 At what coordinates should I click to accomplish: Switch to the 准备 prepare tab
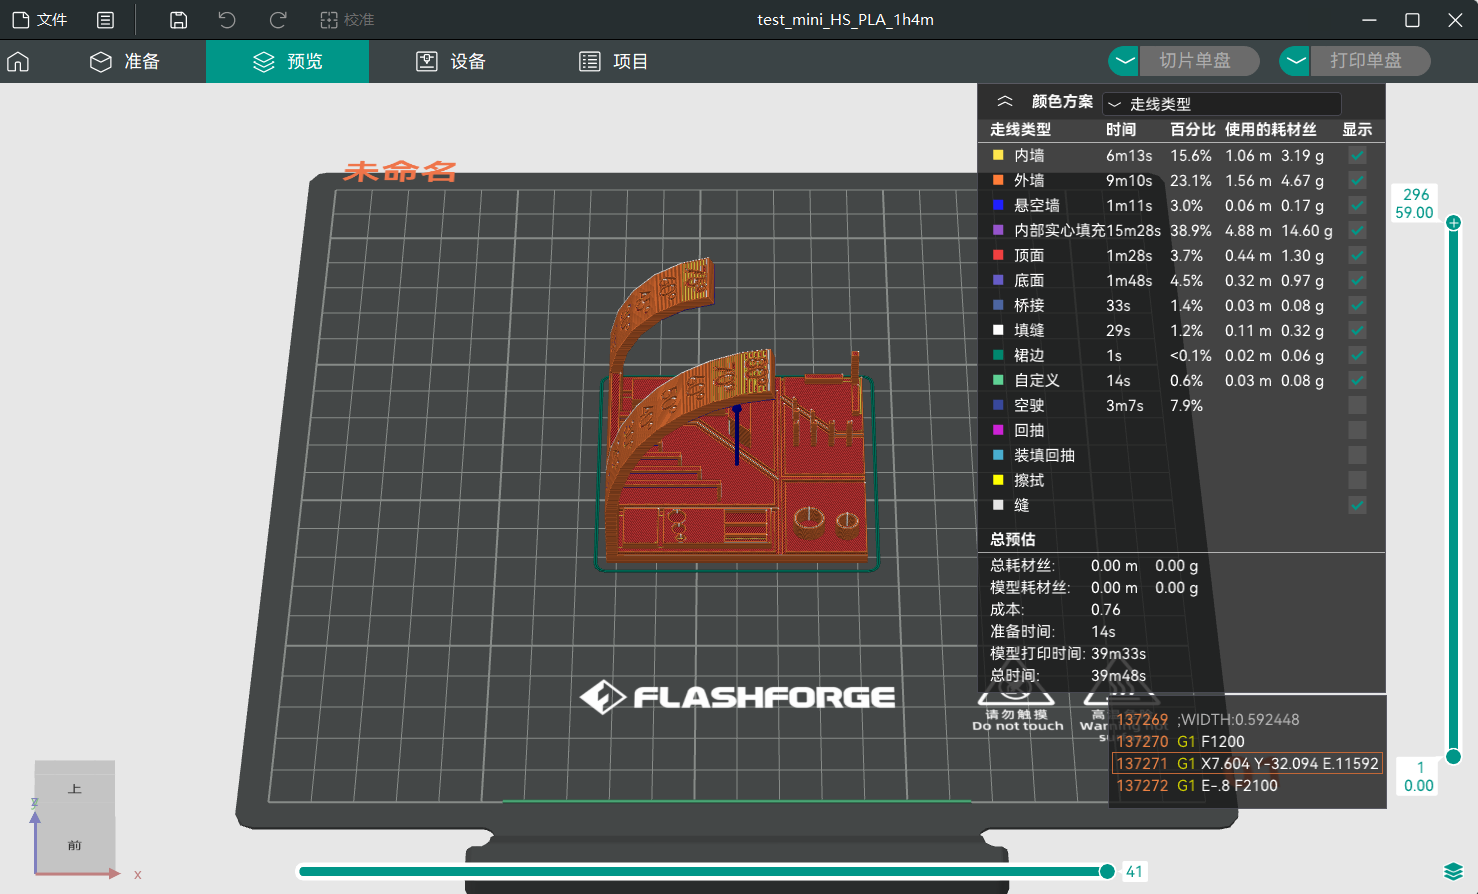[125, 62]
